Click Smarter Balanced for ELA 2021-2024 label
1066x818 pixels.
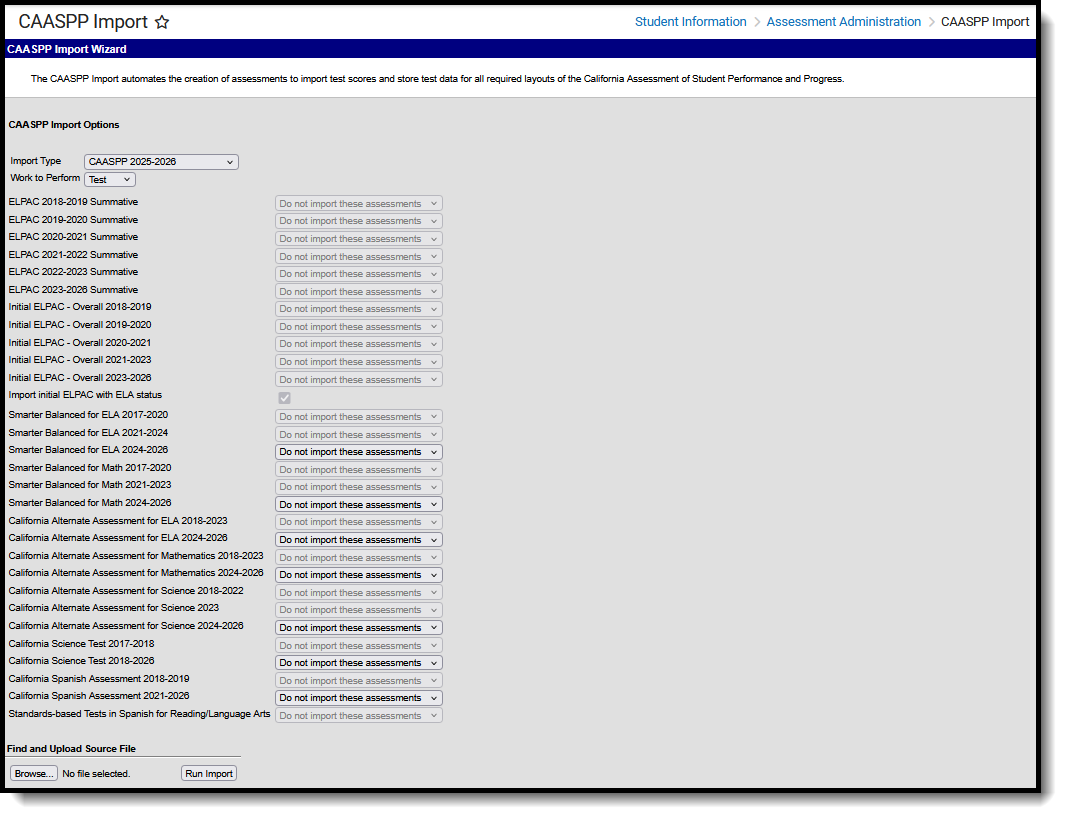click(88, 432)
